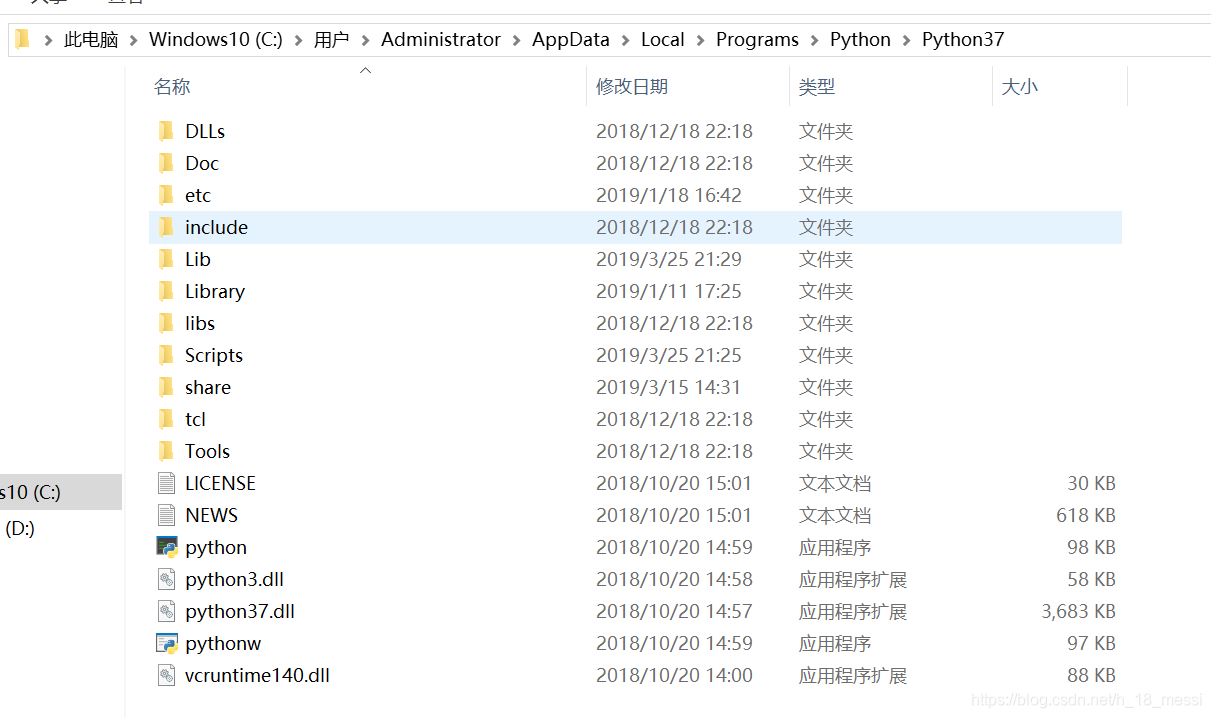The height and width of the screenshot is (718, 1211).
Task: Click the pythonw application icon
Action: pos(167,643)
